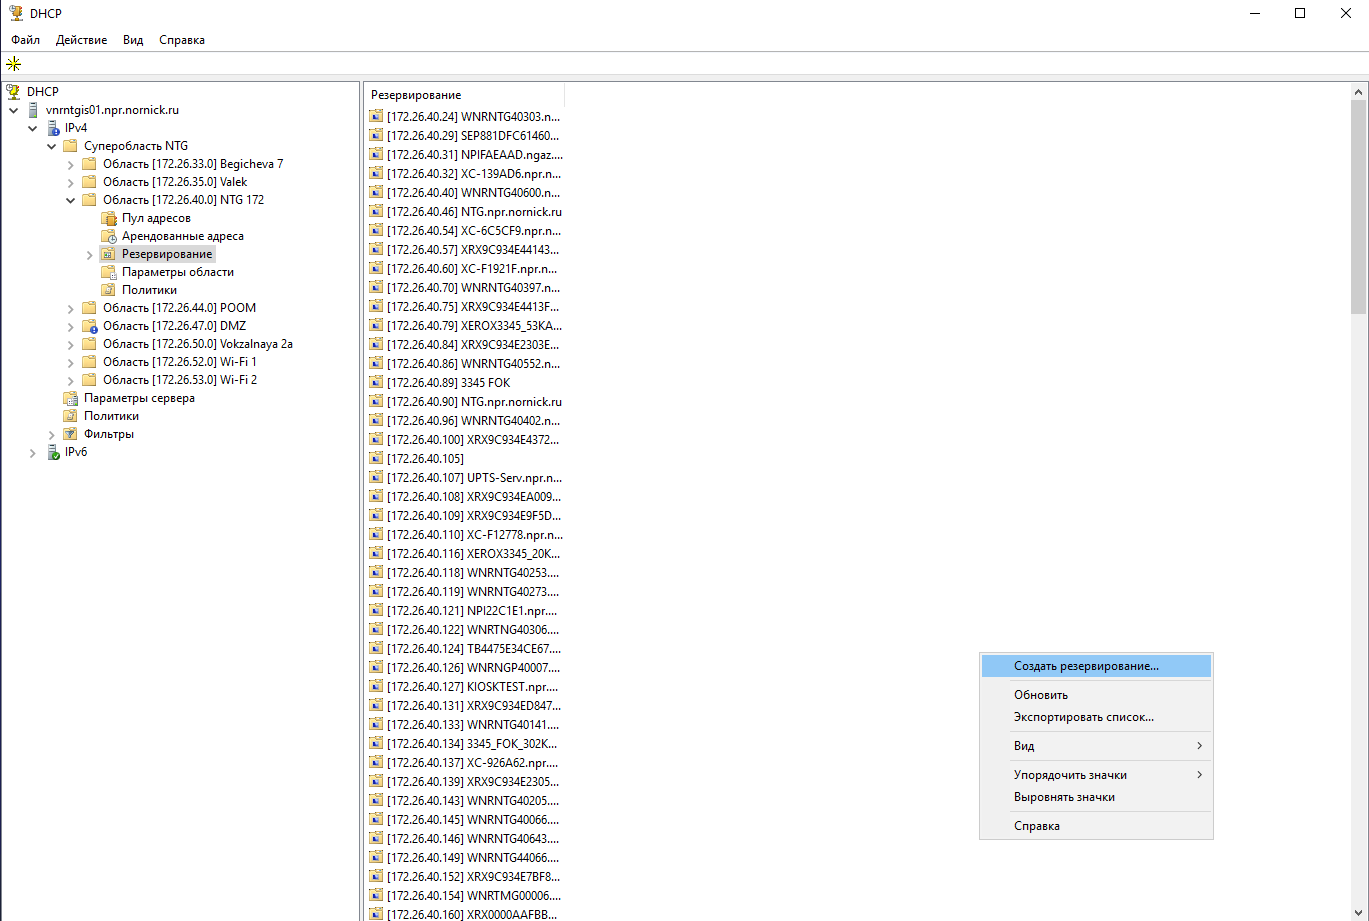Screen dimensions: 1369x921
Task: Open the Арендованные адреса icon
Action: (109, 236)
